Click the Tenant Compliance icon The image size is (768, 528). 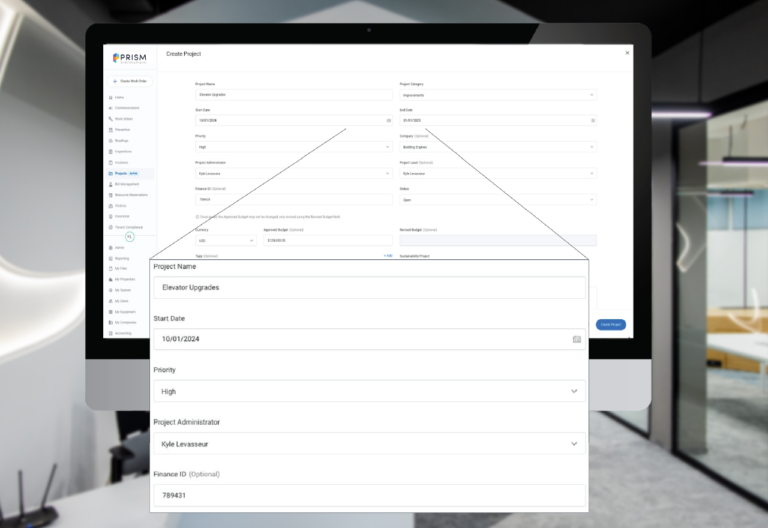(110, 227)
